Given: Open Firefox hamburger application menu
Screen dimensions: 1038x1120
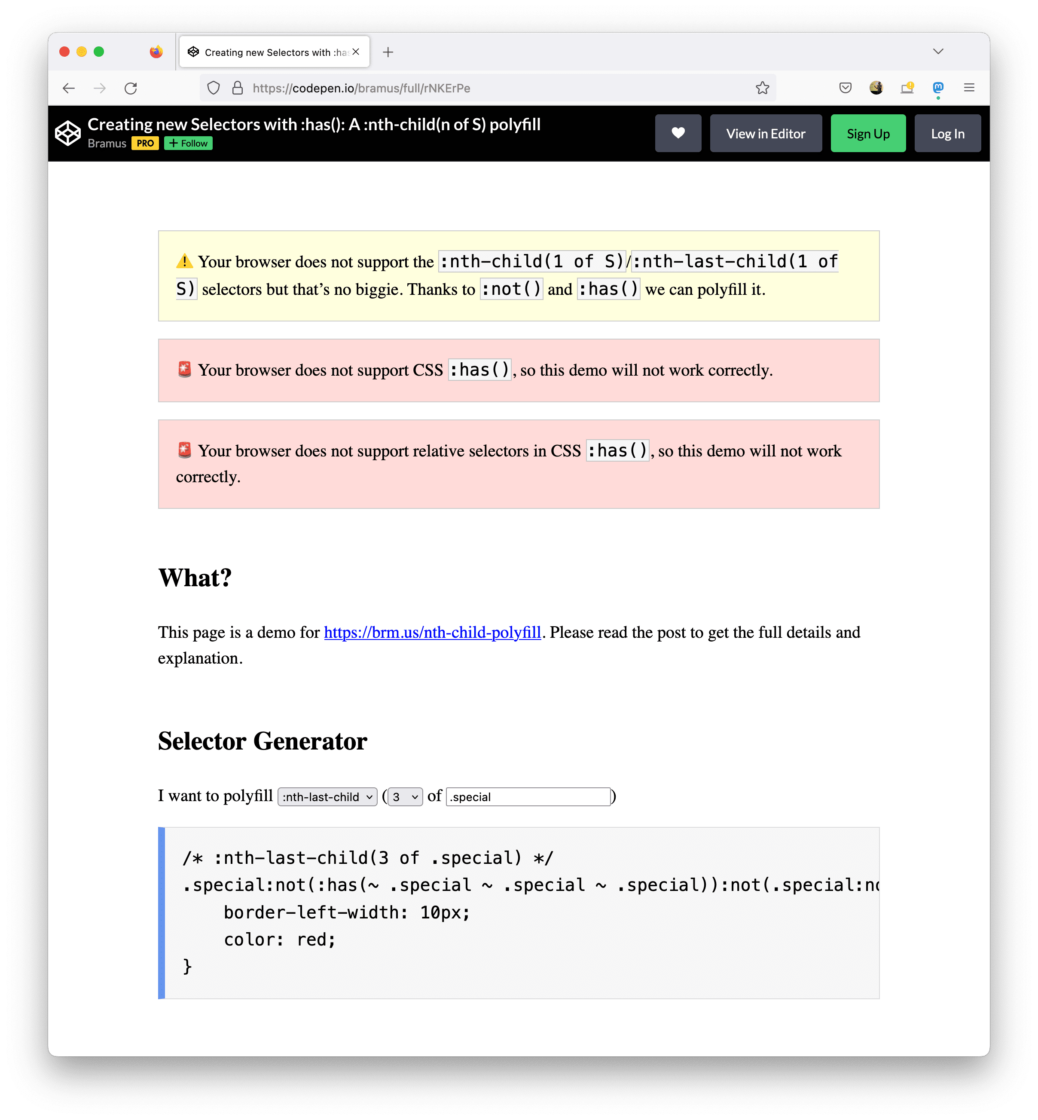Looking at the screenshot, I should coord(969,88).
